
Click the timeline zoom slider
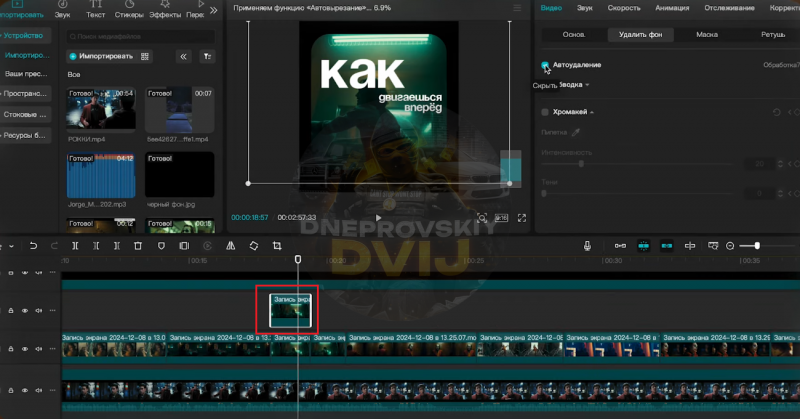(x=757, y=246)
